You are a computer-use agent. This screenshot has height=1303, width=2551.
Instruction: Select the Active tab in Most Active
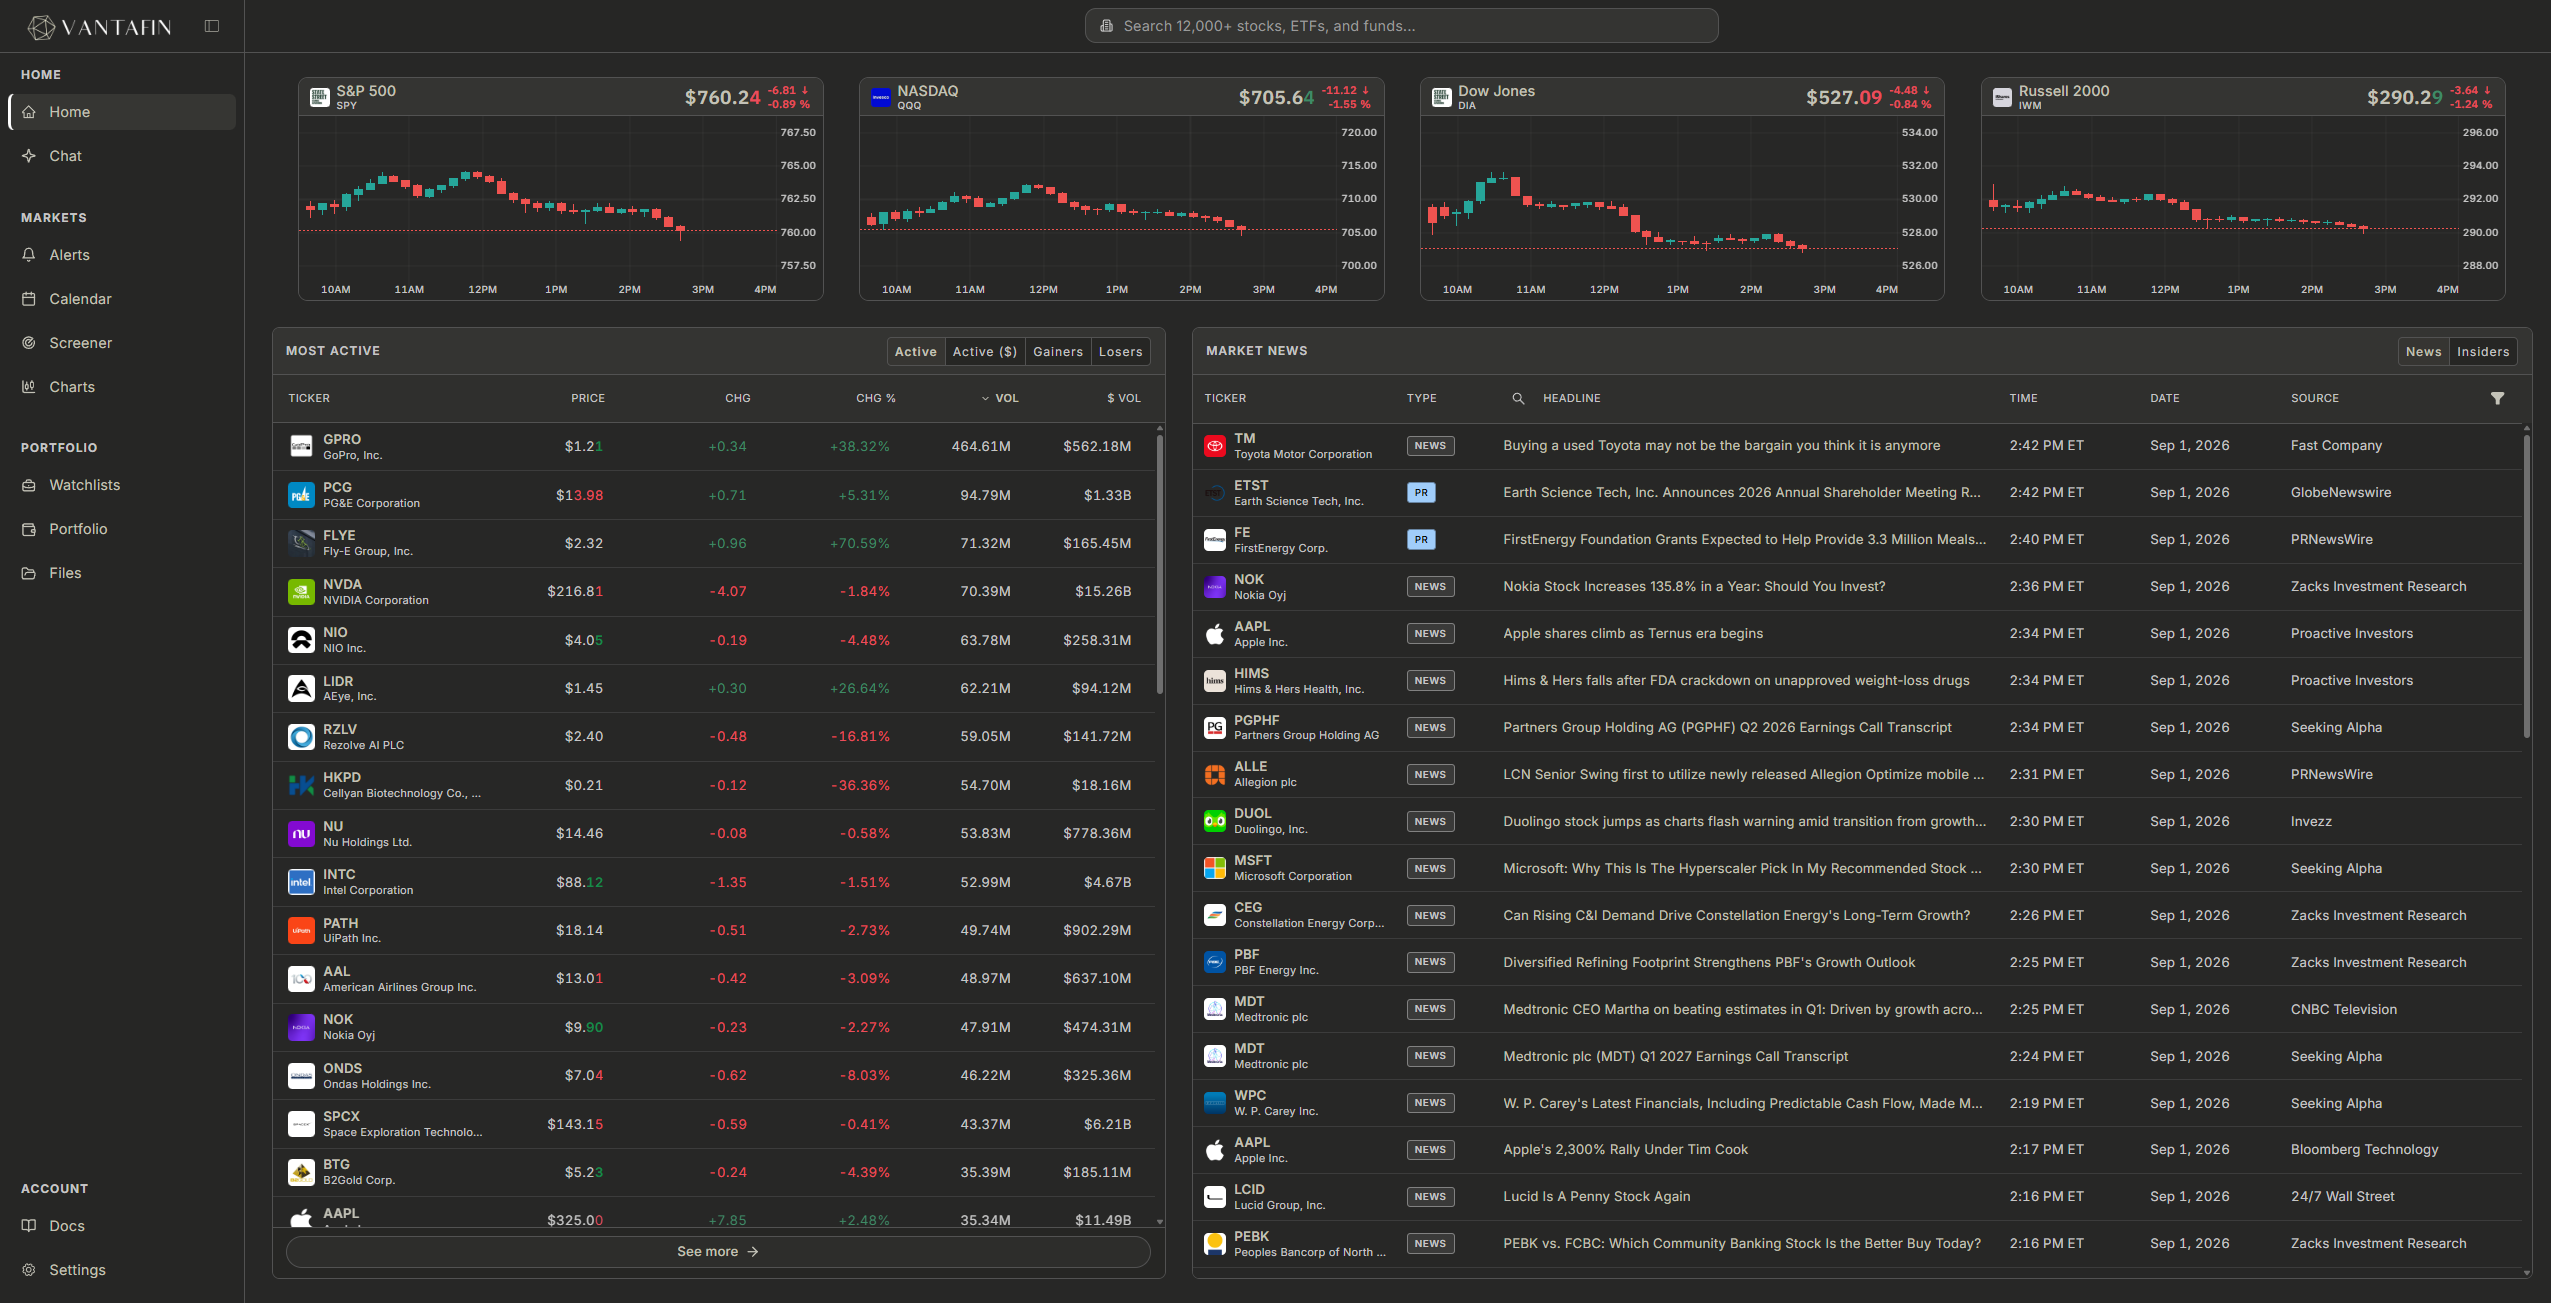pyautogui.click(x=915, y=352)
